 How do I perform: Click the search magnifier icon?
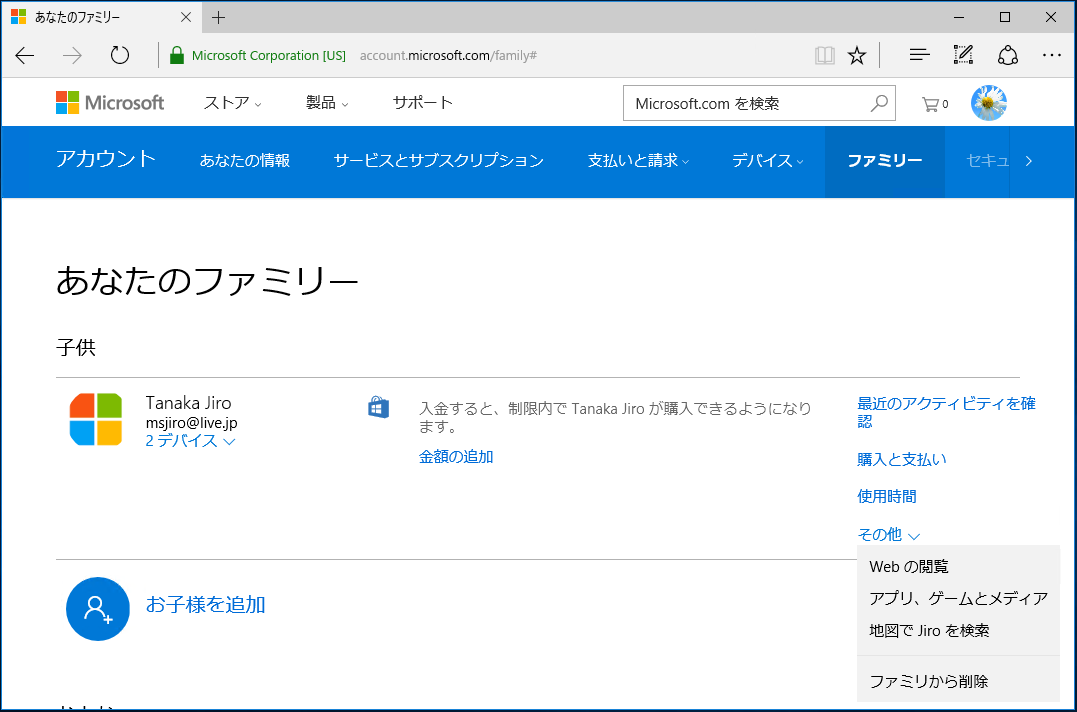click(x=878, y=102)
